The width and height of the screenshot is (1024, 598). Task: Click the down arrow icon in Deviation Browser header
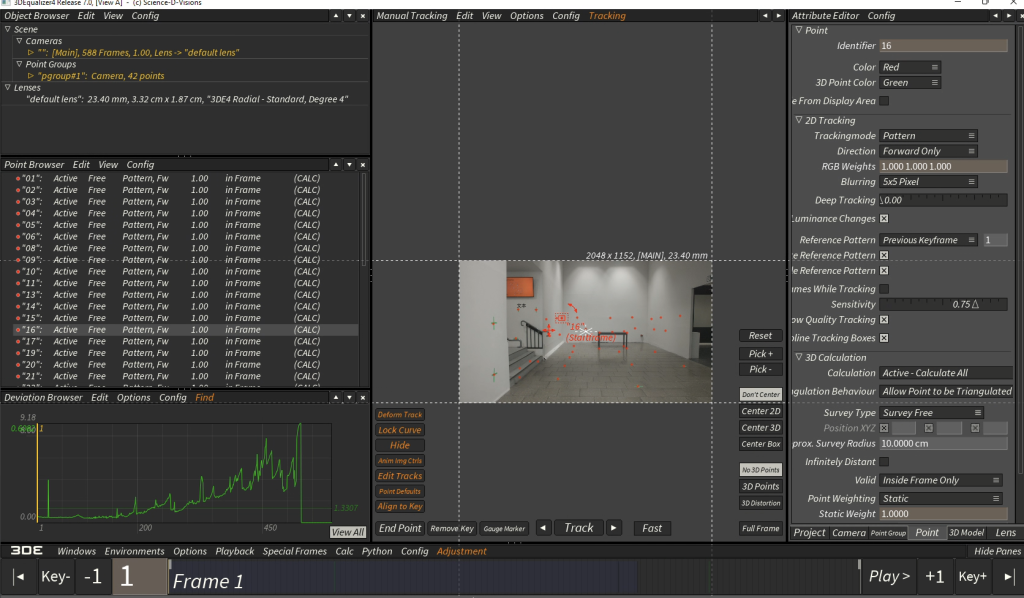click(348, 398)
